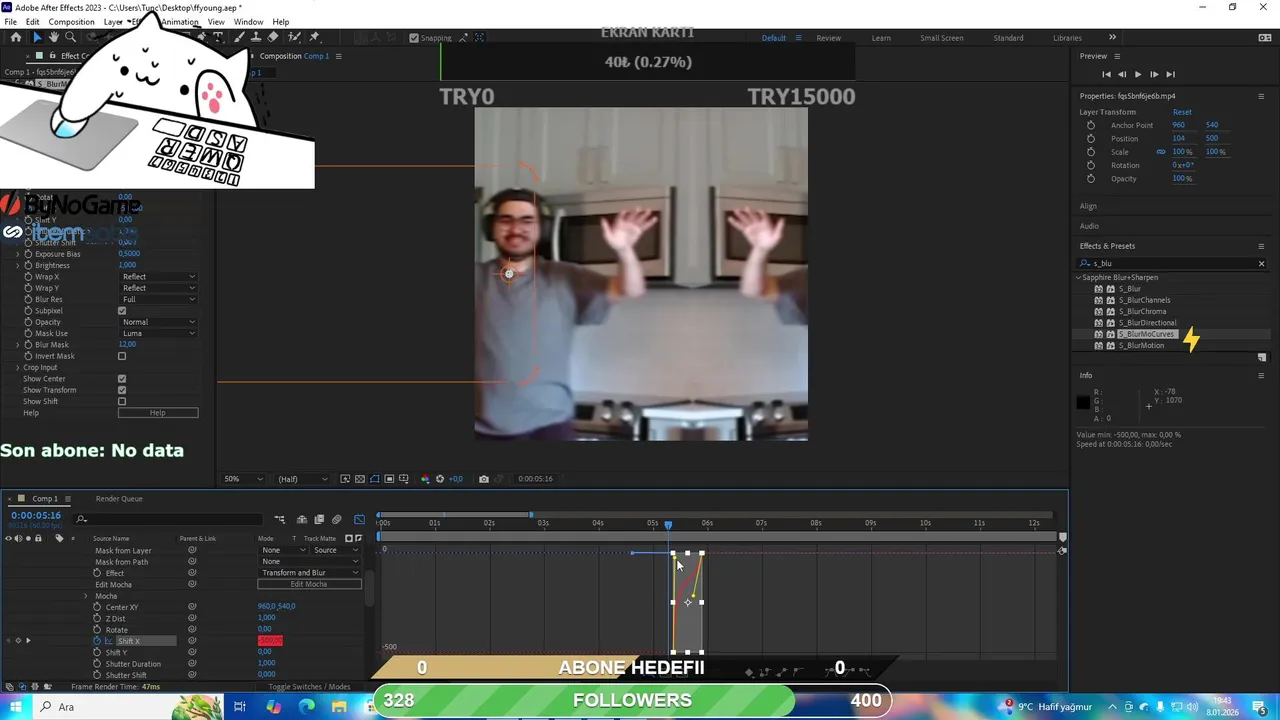Take a snapshot with camera icon

484,479
